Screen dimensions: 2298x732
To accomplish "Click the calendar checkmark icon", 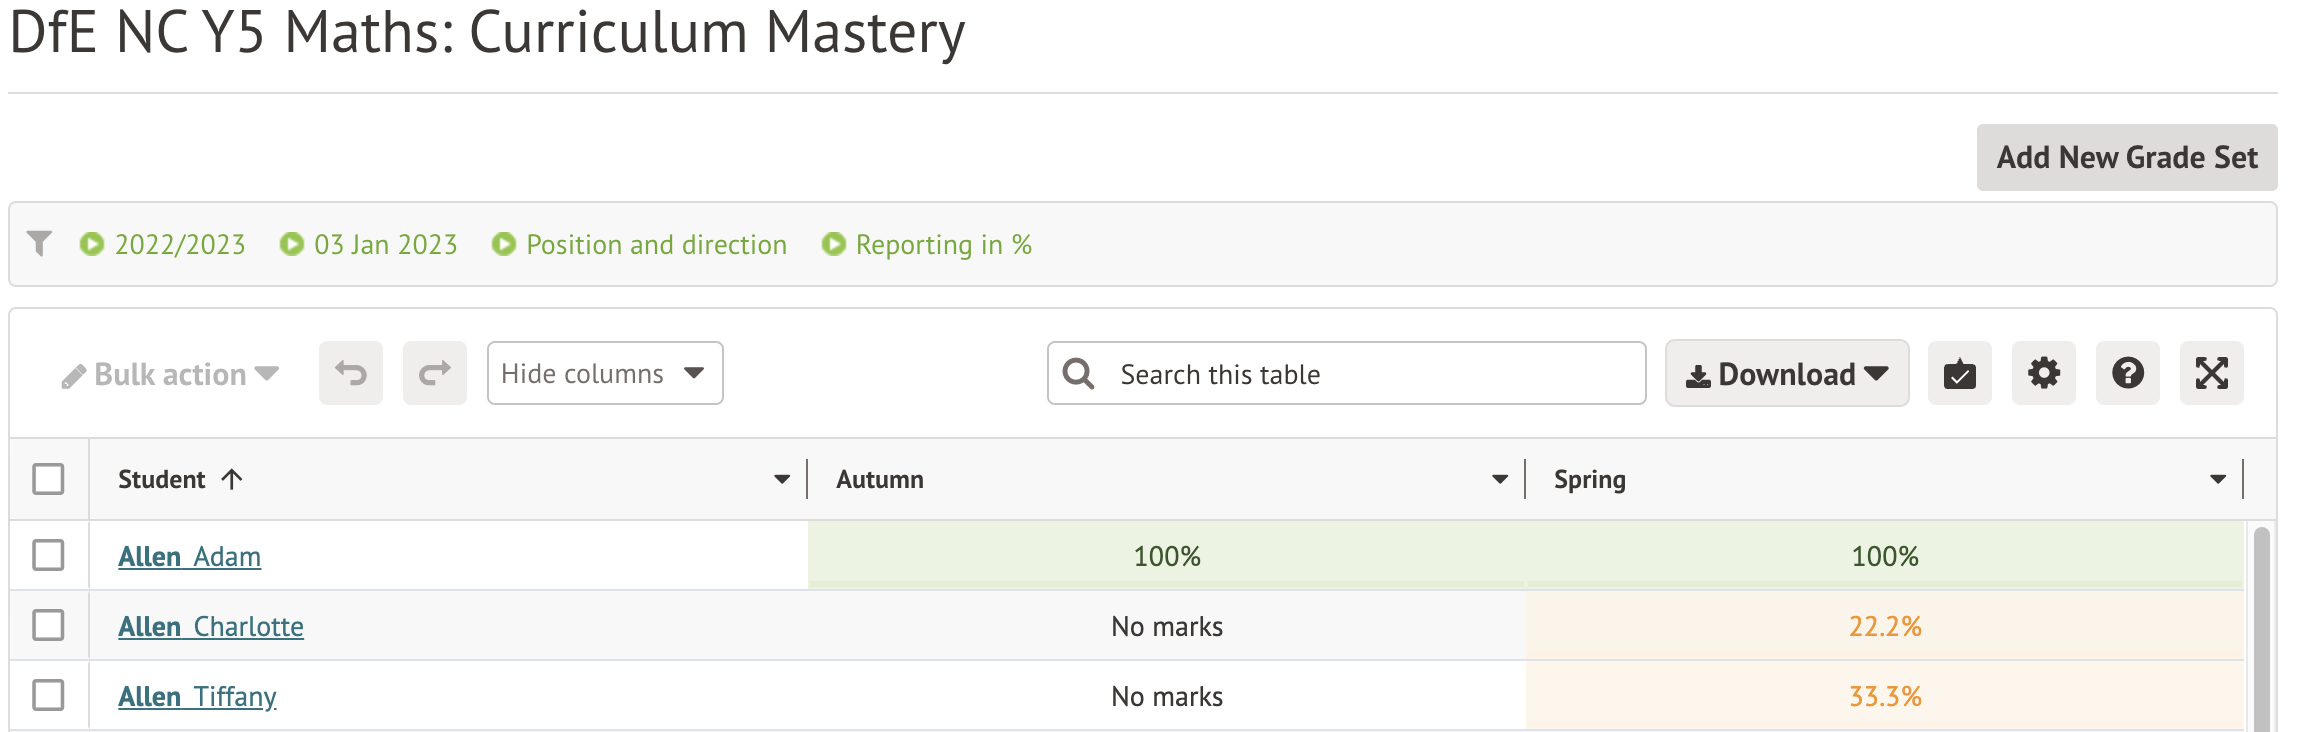I will (x=1959, y=374).
